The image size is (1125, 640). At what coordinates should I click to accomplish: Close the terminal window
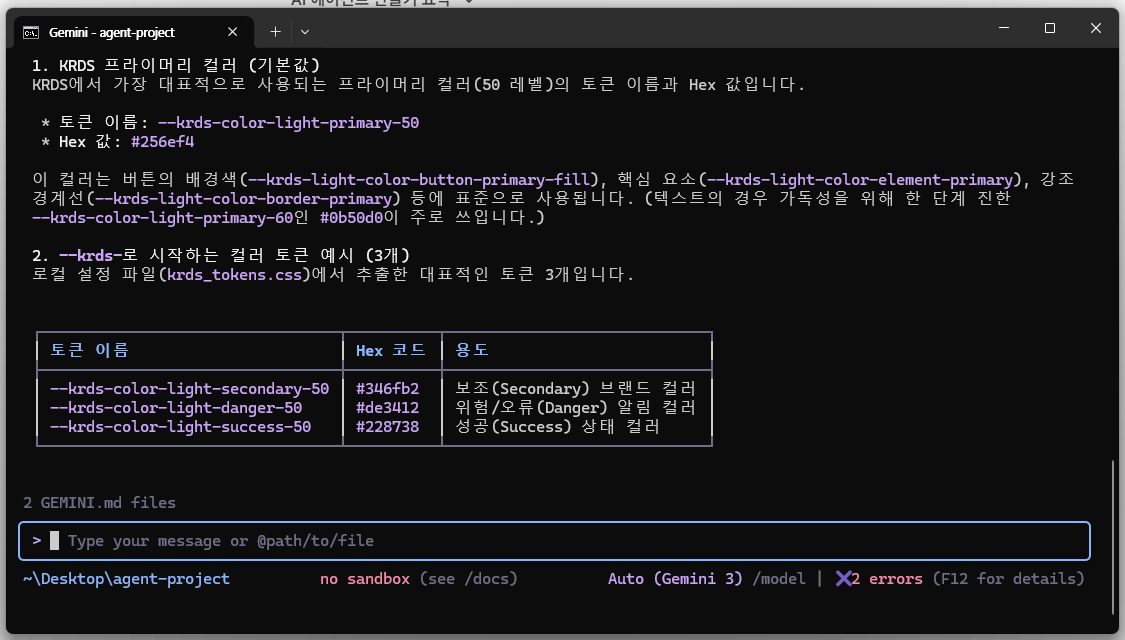tap(1097, 28)
